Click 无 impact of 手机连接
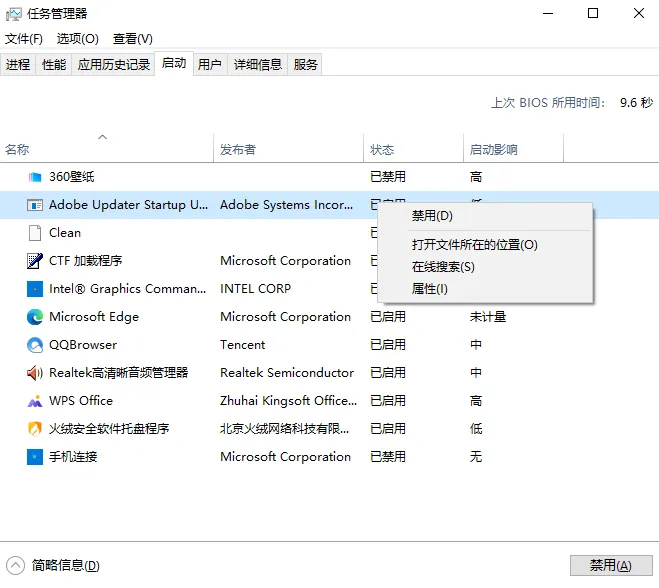This screenshot has height=588, width=659. point(476,457)
